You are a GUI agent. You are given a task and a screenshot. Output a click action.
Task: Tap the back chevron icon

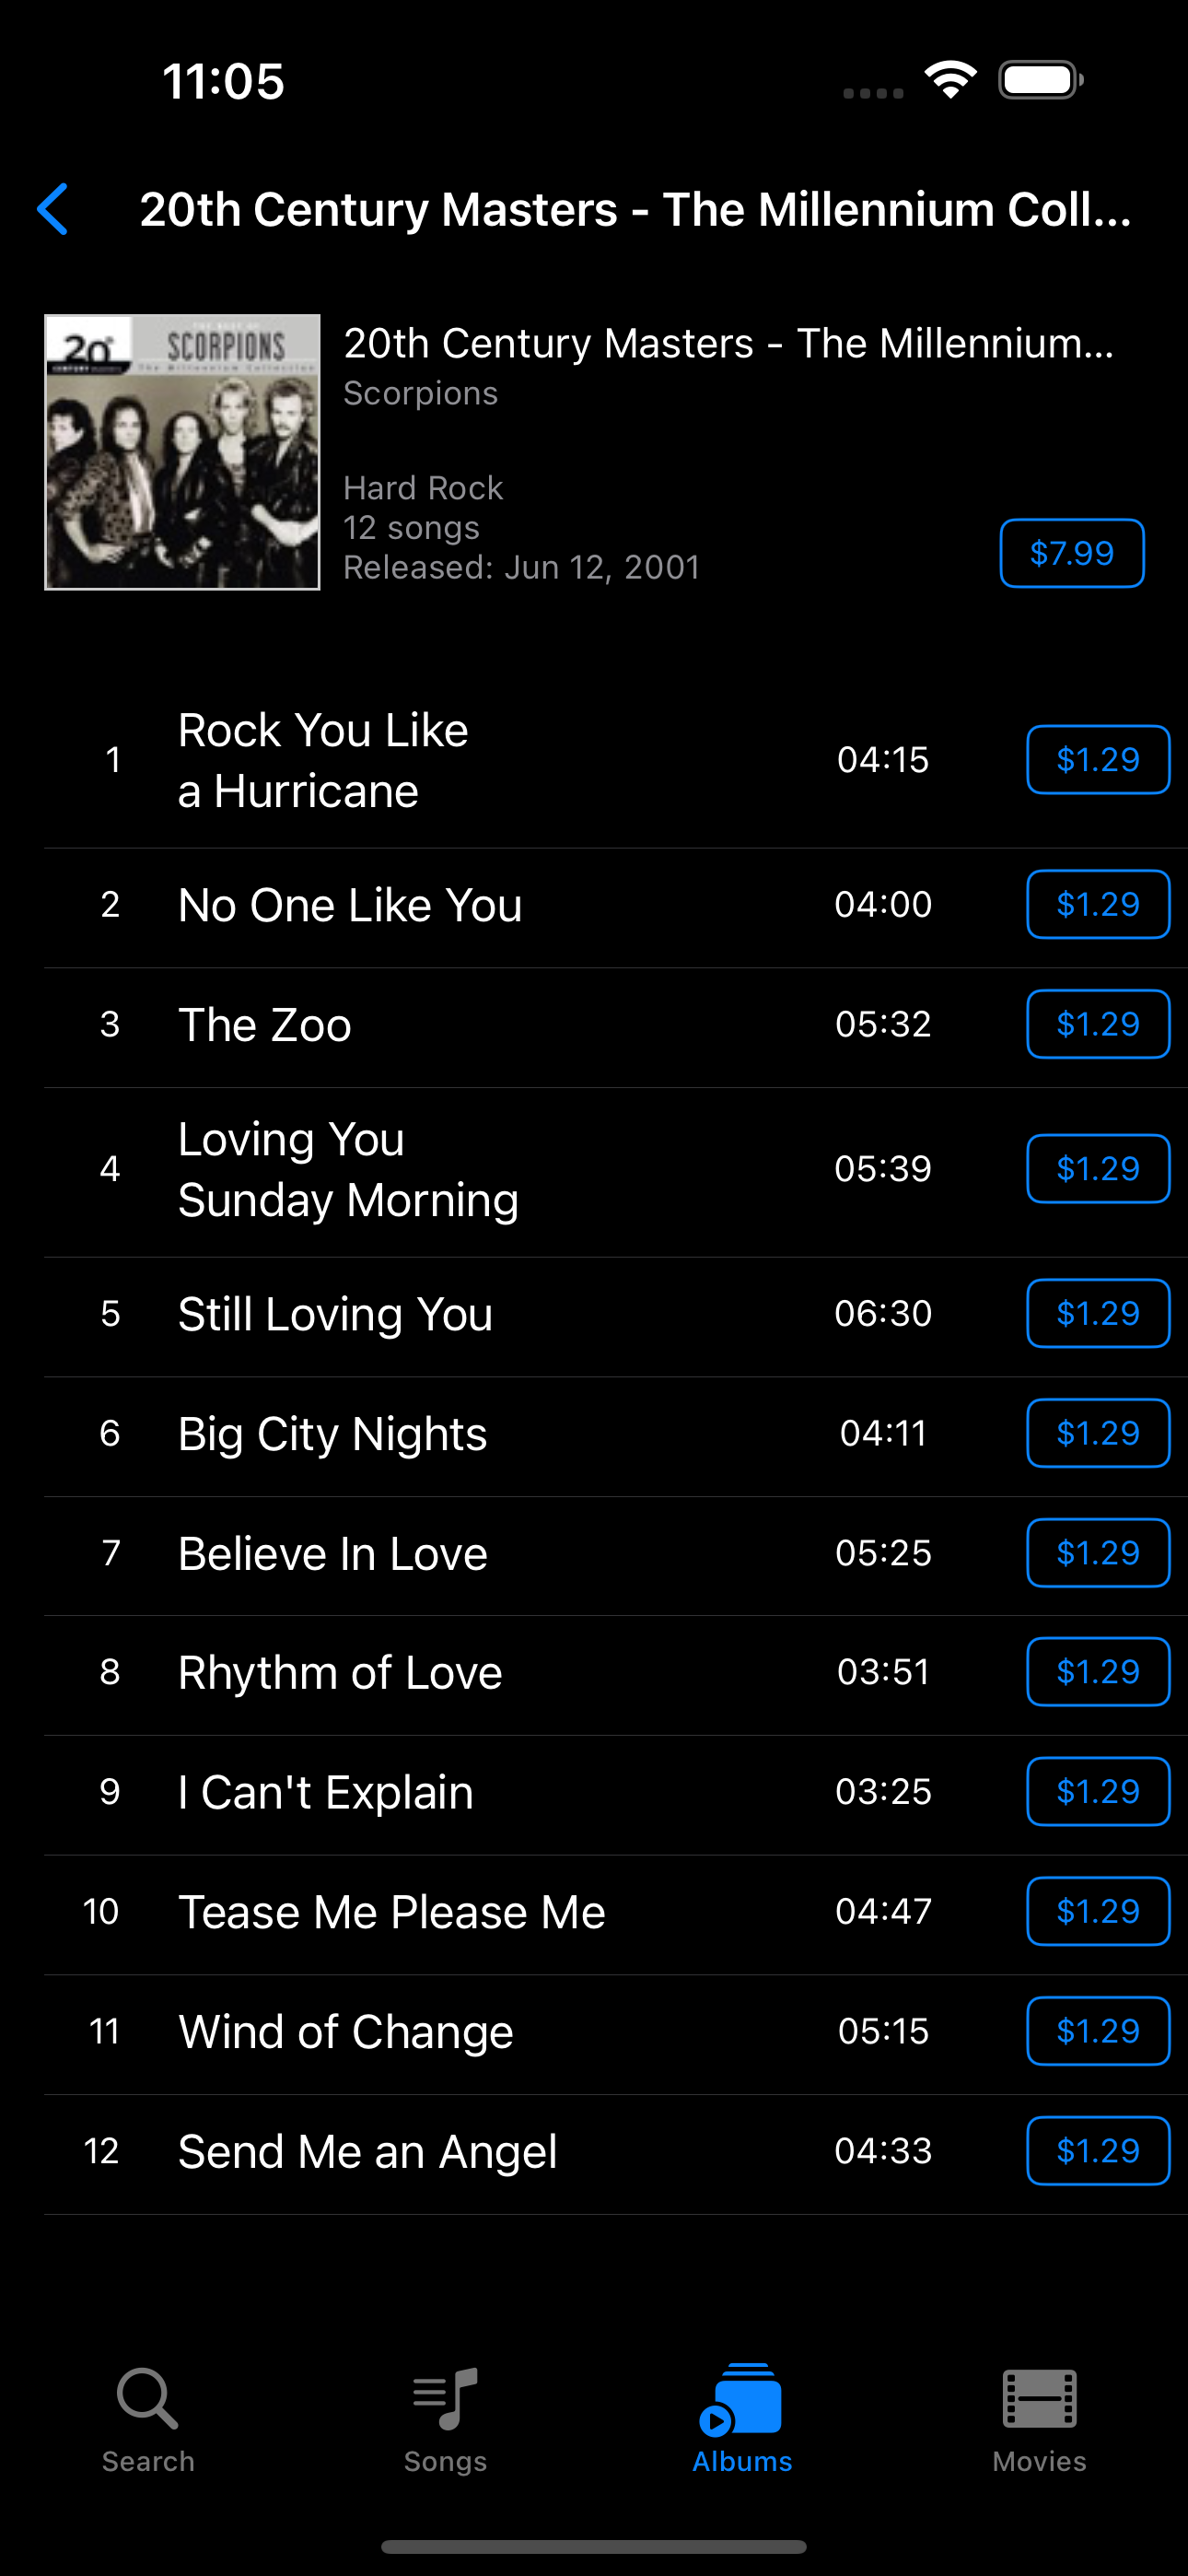point(52,209)
